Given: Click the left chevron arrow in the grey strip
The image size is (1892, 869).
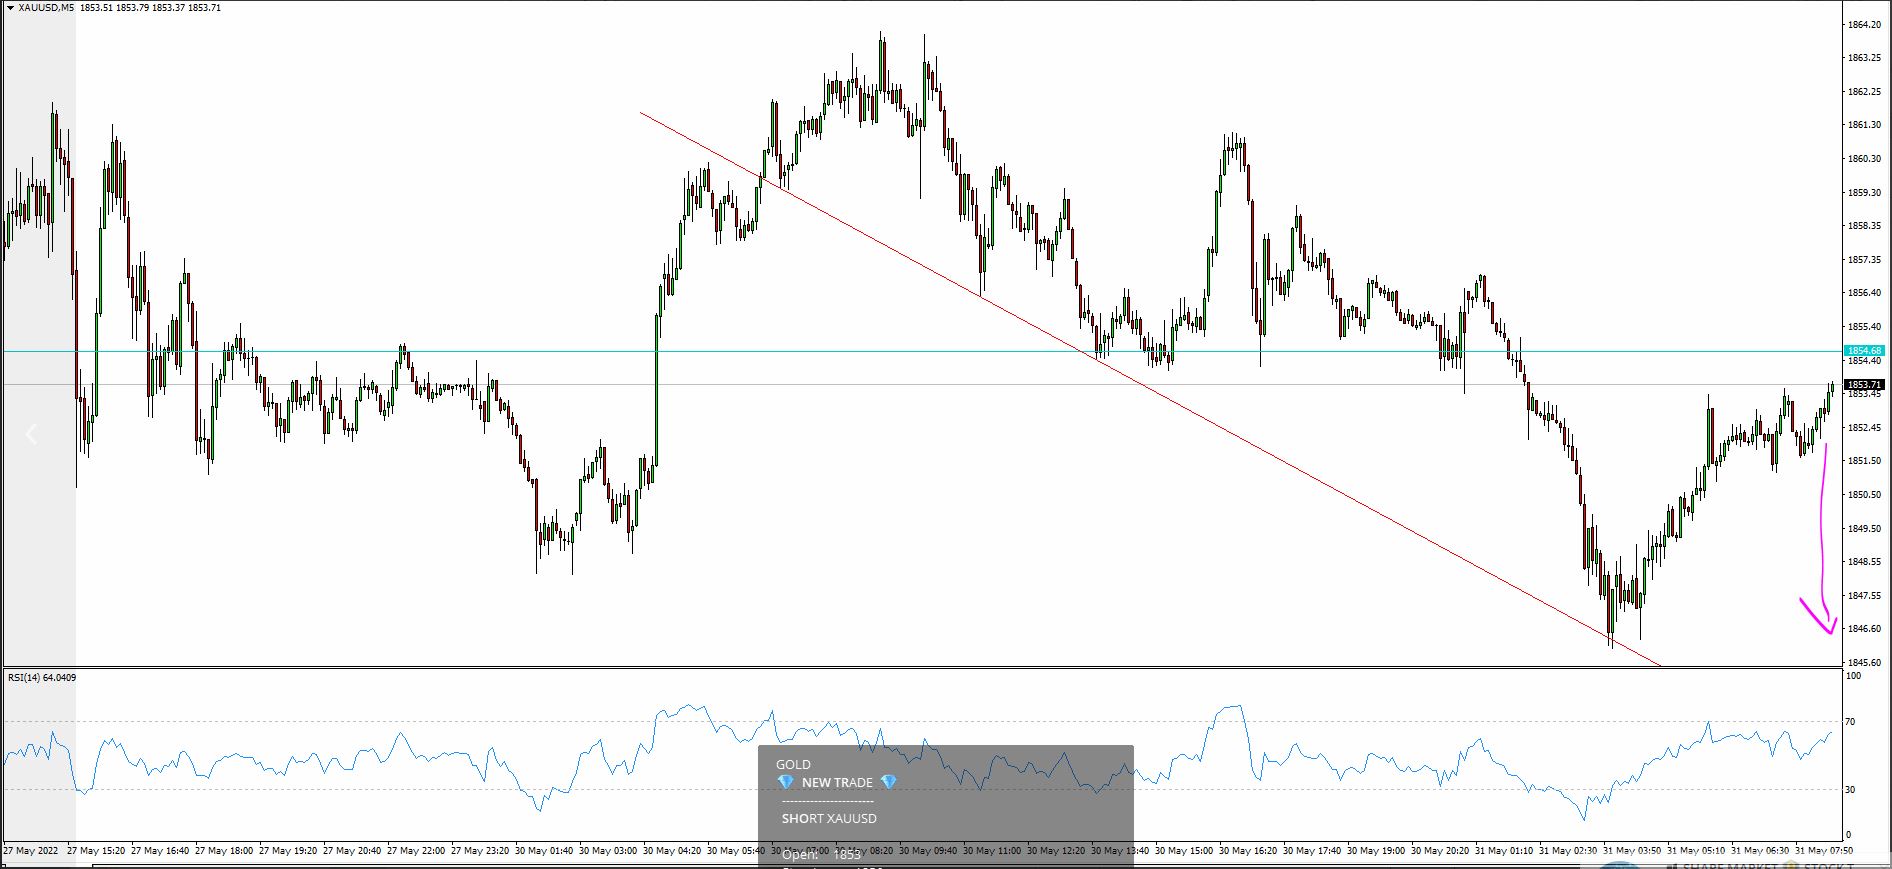Looking at the screenshot, I should 31,434.
